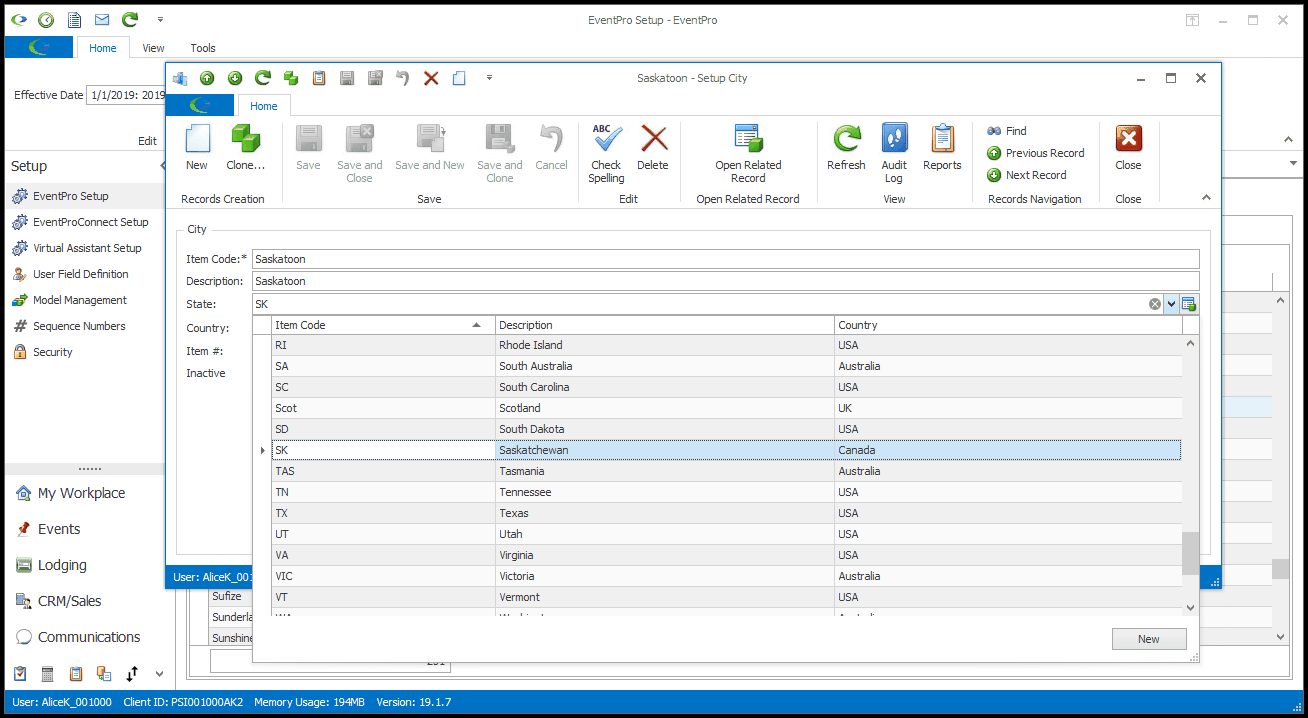
Task: Select EventProConnect Setup in sidebar
Action: pyautogui.click(x=84, y=222)
